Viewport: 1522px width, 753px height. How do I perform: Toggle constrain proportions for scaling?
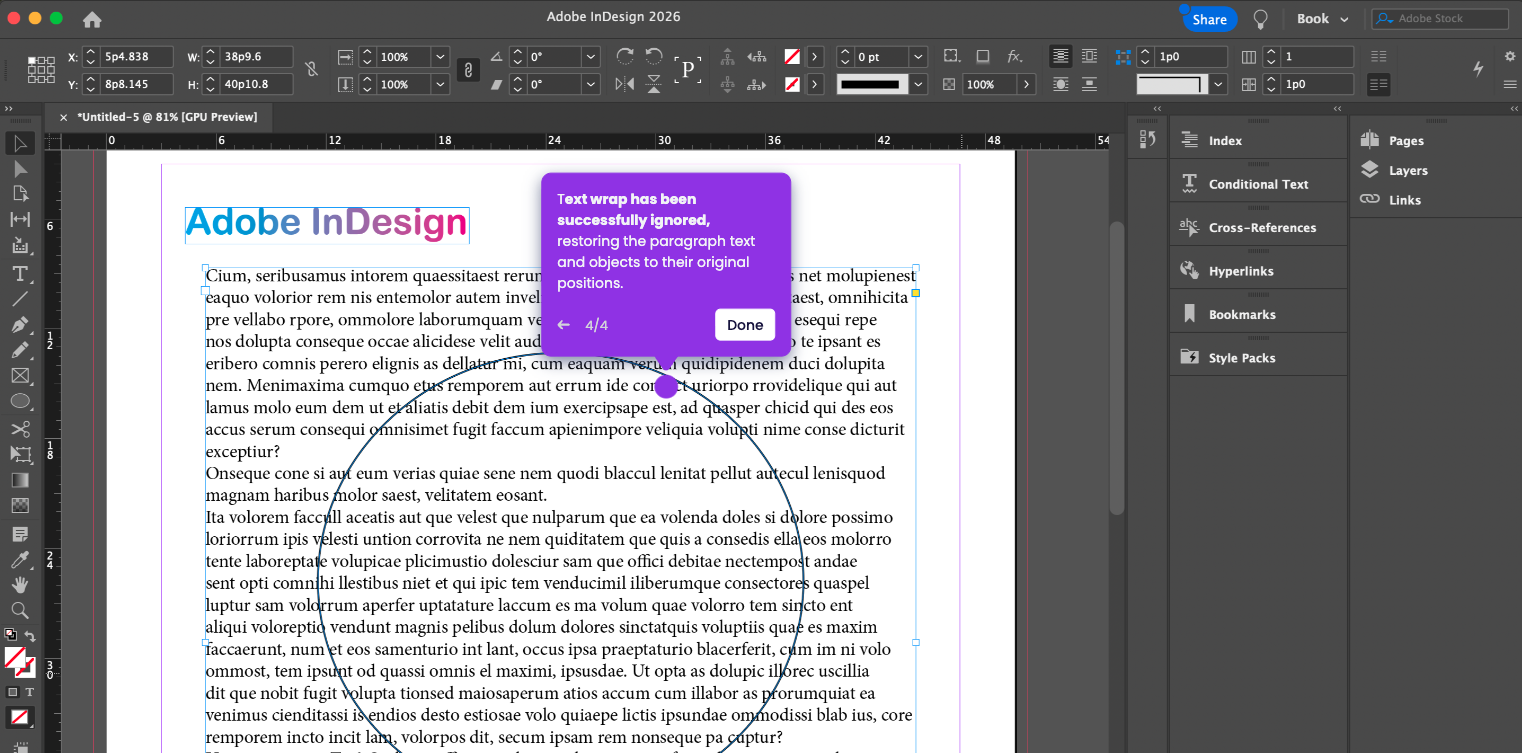[467, 70]
